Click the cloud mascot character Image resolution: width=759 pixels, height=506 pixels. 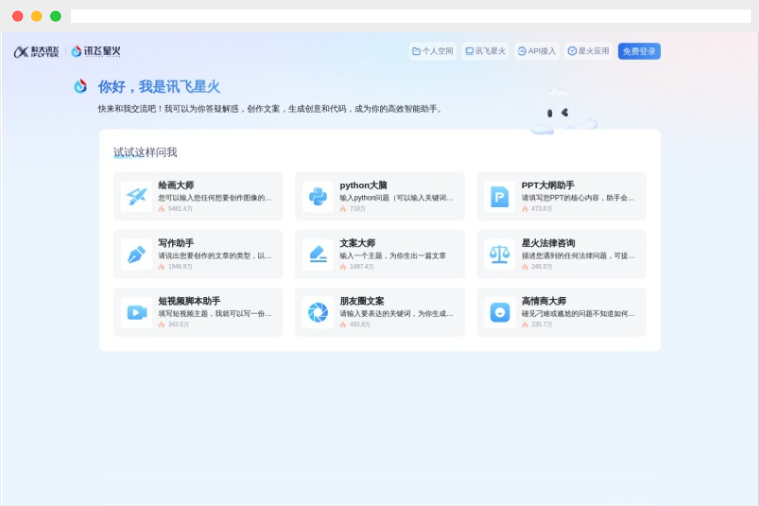[x=563, y=112]
